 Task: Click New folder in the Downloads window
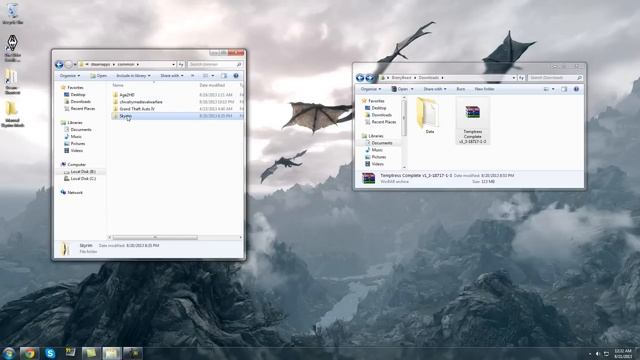(x=484, y=89)
